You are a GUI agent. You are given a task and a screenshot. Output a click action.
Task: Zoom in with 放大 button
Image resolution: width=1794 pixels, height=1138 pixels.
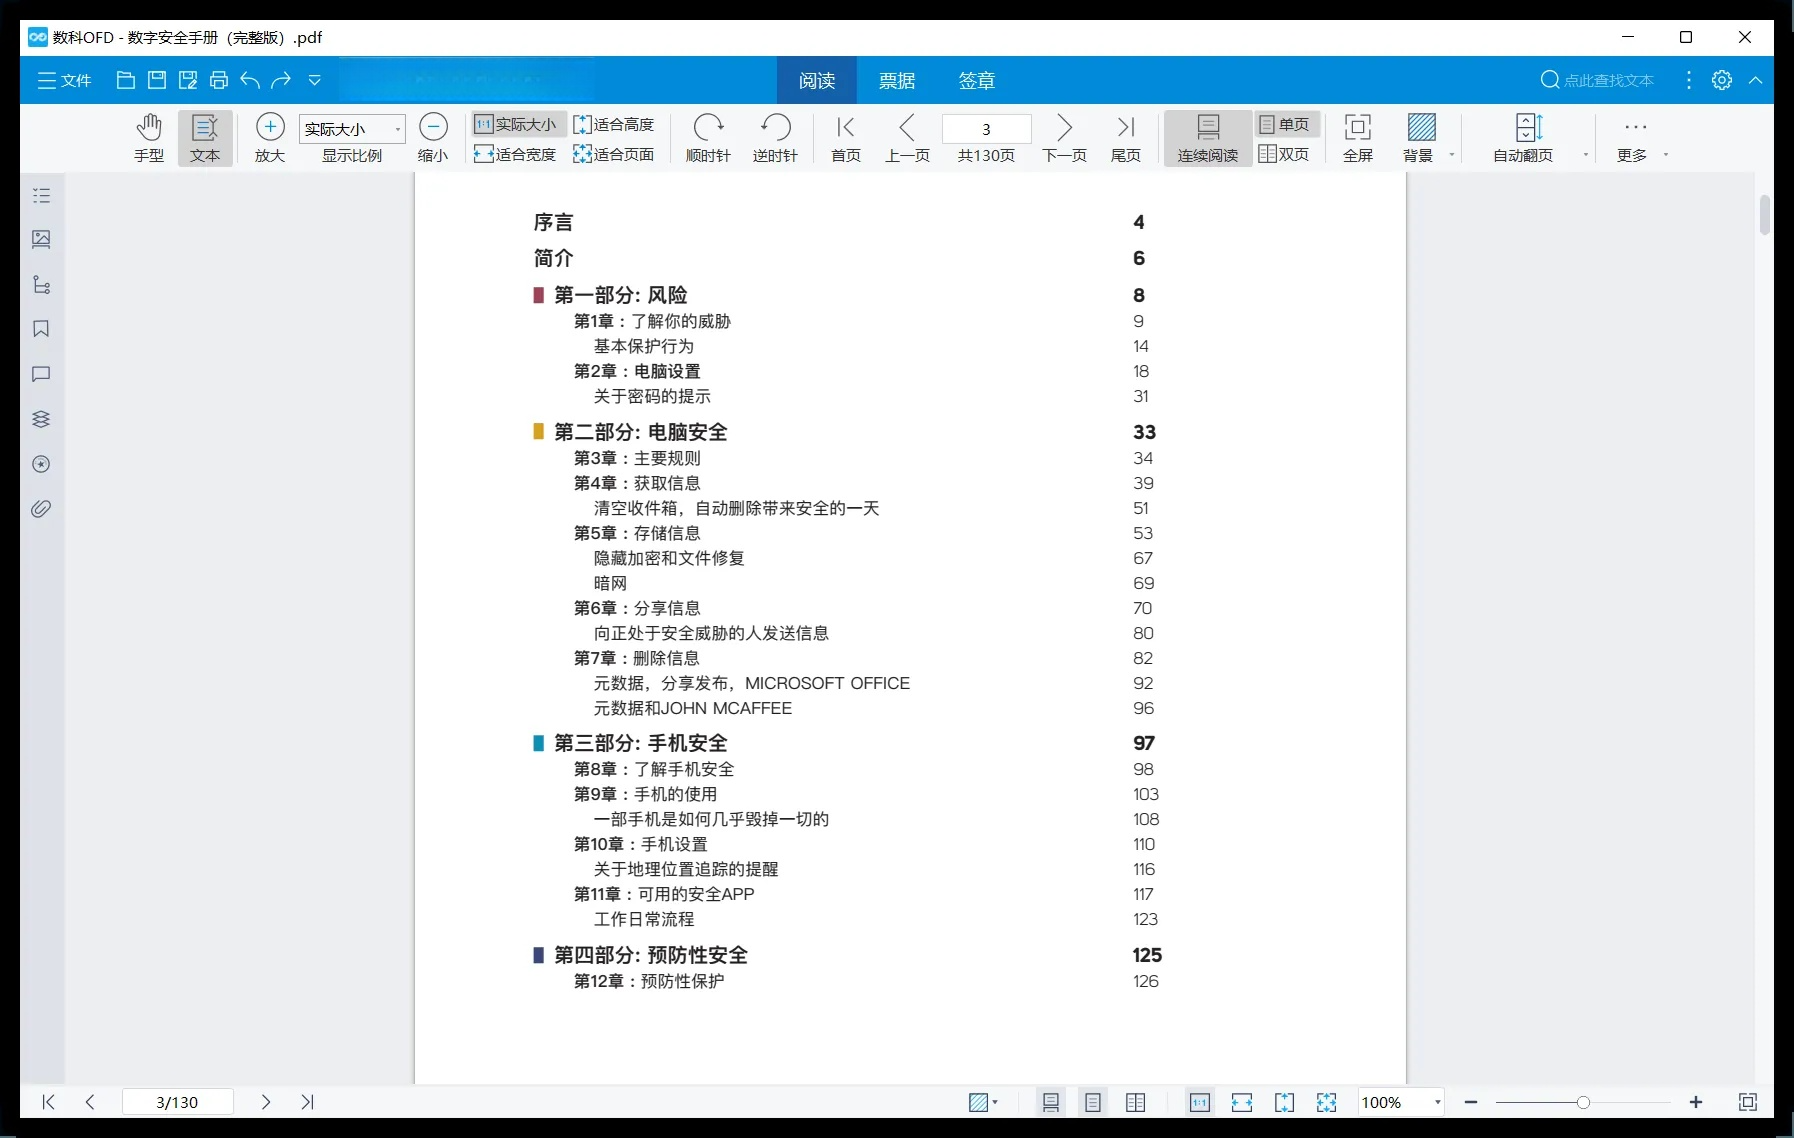point(270,138)
